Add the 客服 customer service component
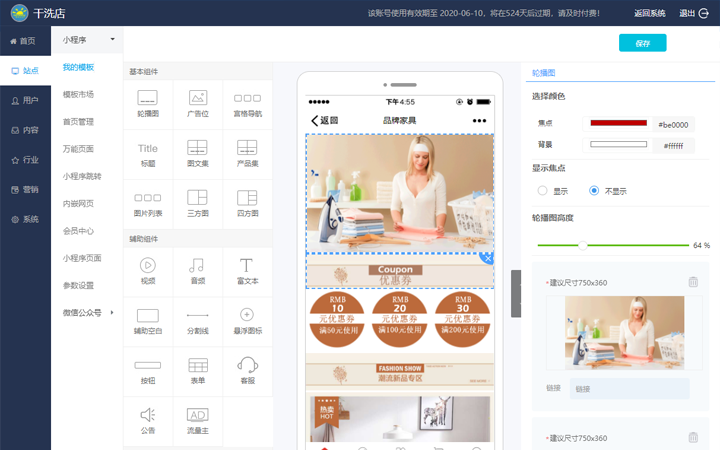Viewport: 720px width, 450px height. pyautogui.click(x=247, y=371)
